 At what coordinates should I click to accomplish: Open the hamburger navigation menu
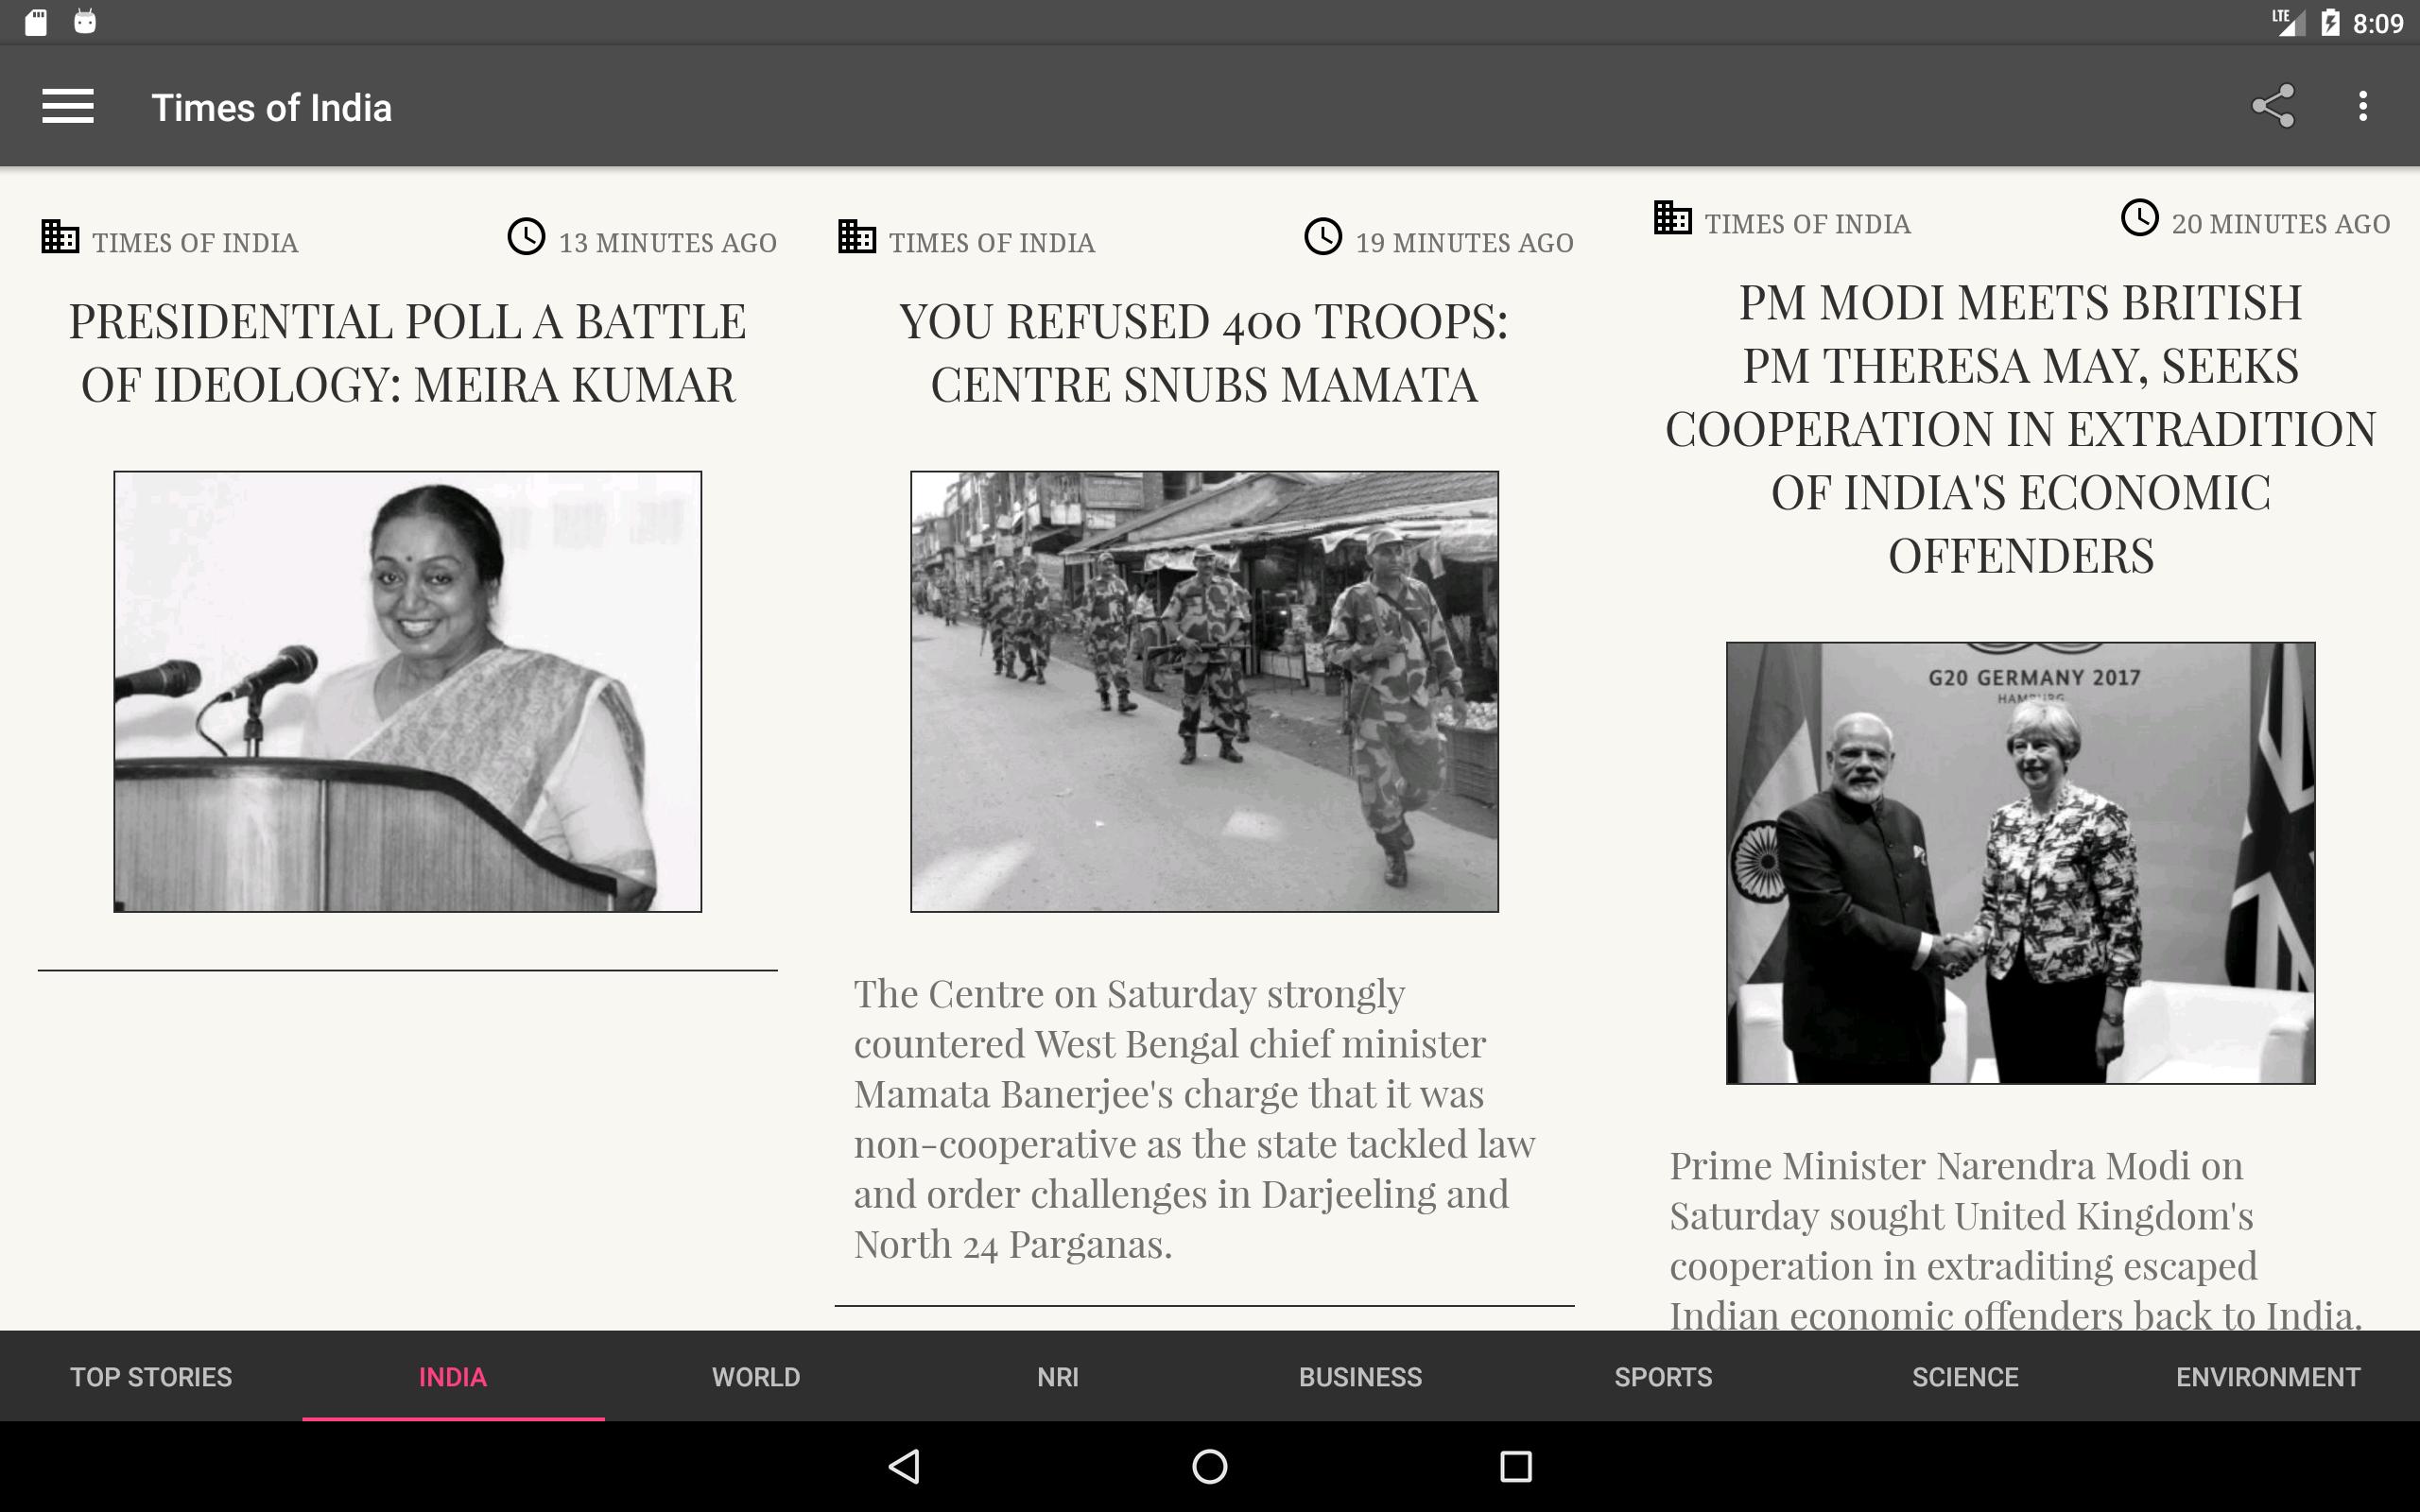pyautogui.click(x=68, y=106)
